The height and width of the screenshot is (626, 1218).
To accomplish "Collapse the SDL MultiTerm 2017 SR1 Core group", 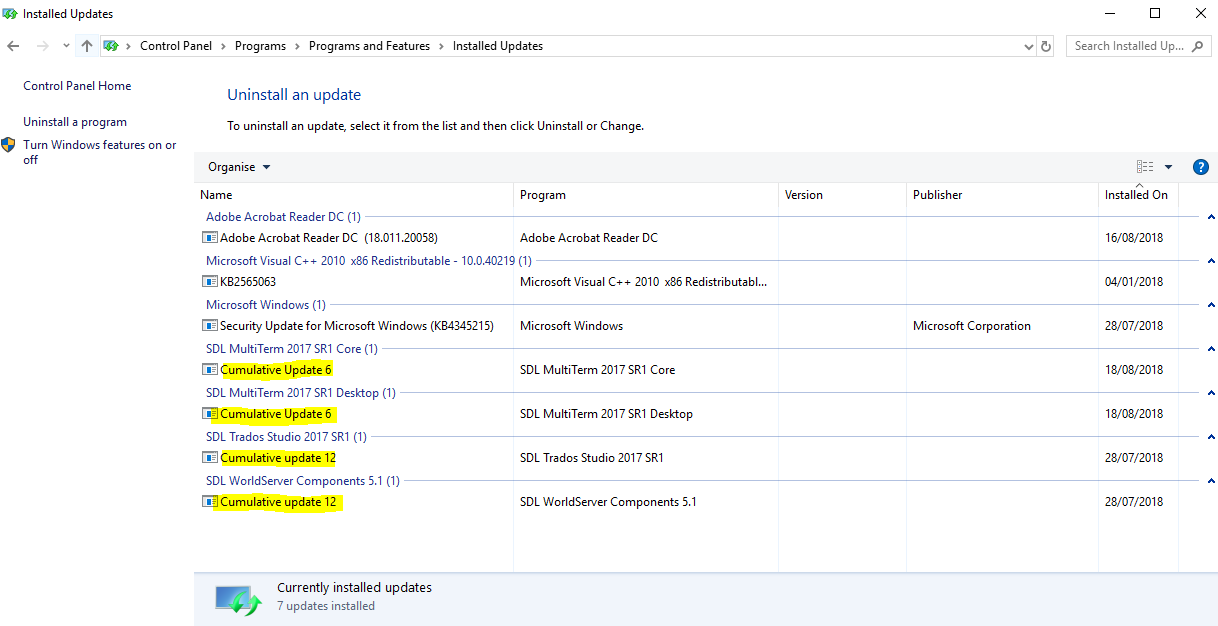I will [1211, 349].
